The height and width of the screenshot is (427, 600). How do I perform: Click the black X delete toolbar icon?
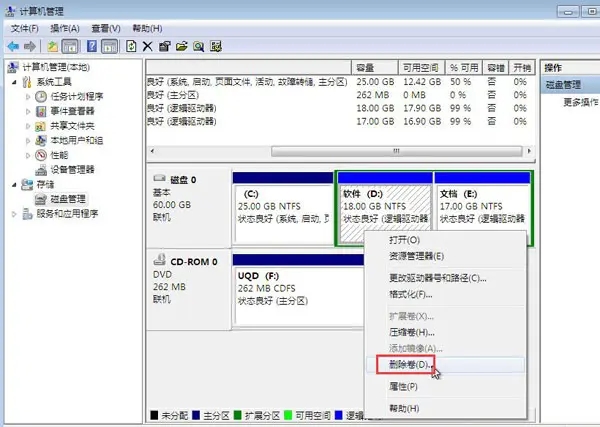[x=148, y=46]
